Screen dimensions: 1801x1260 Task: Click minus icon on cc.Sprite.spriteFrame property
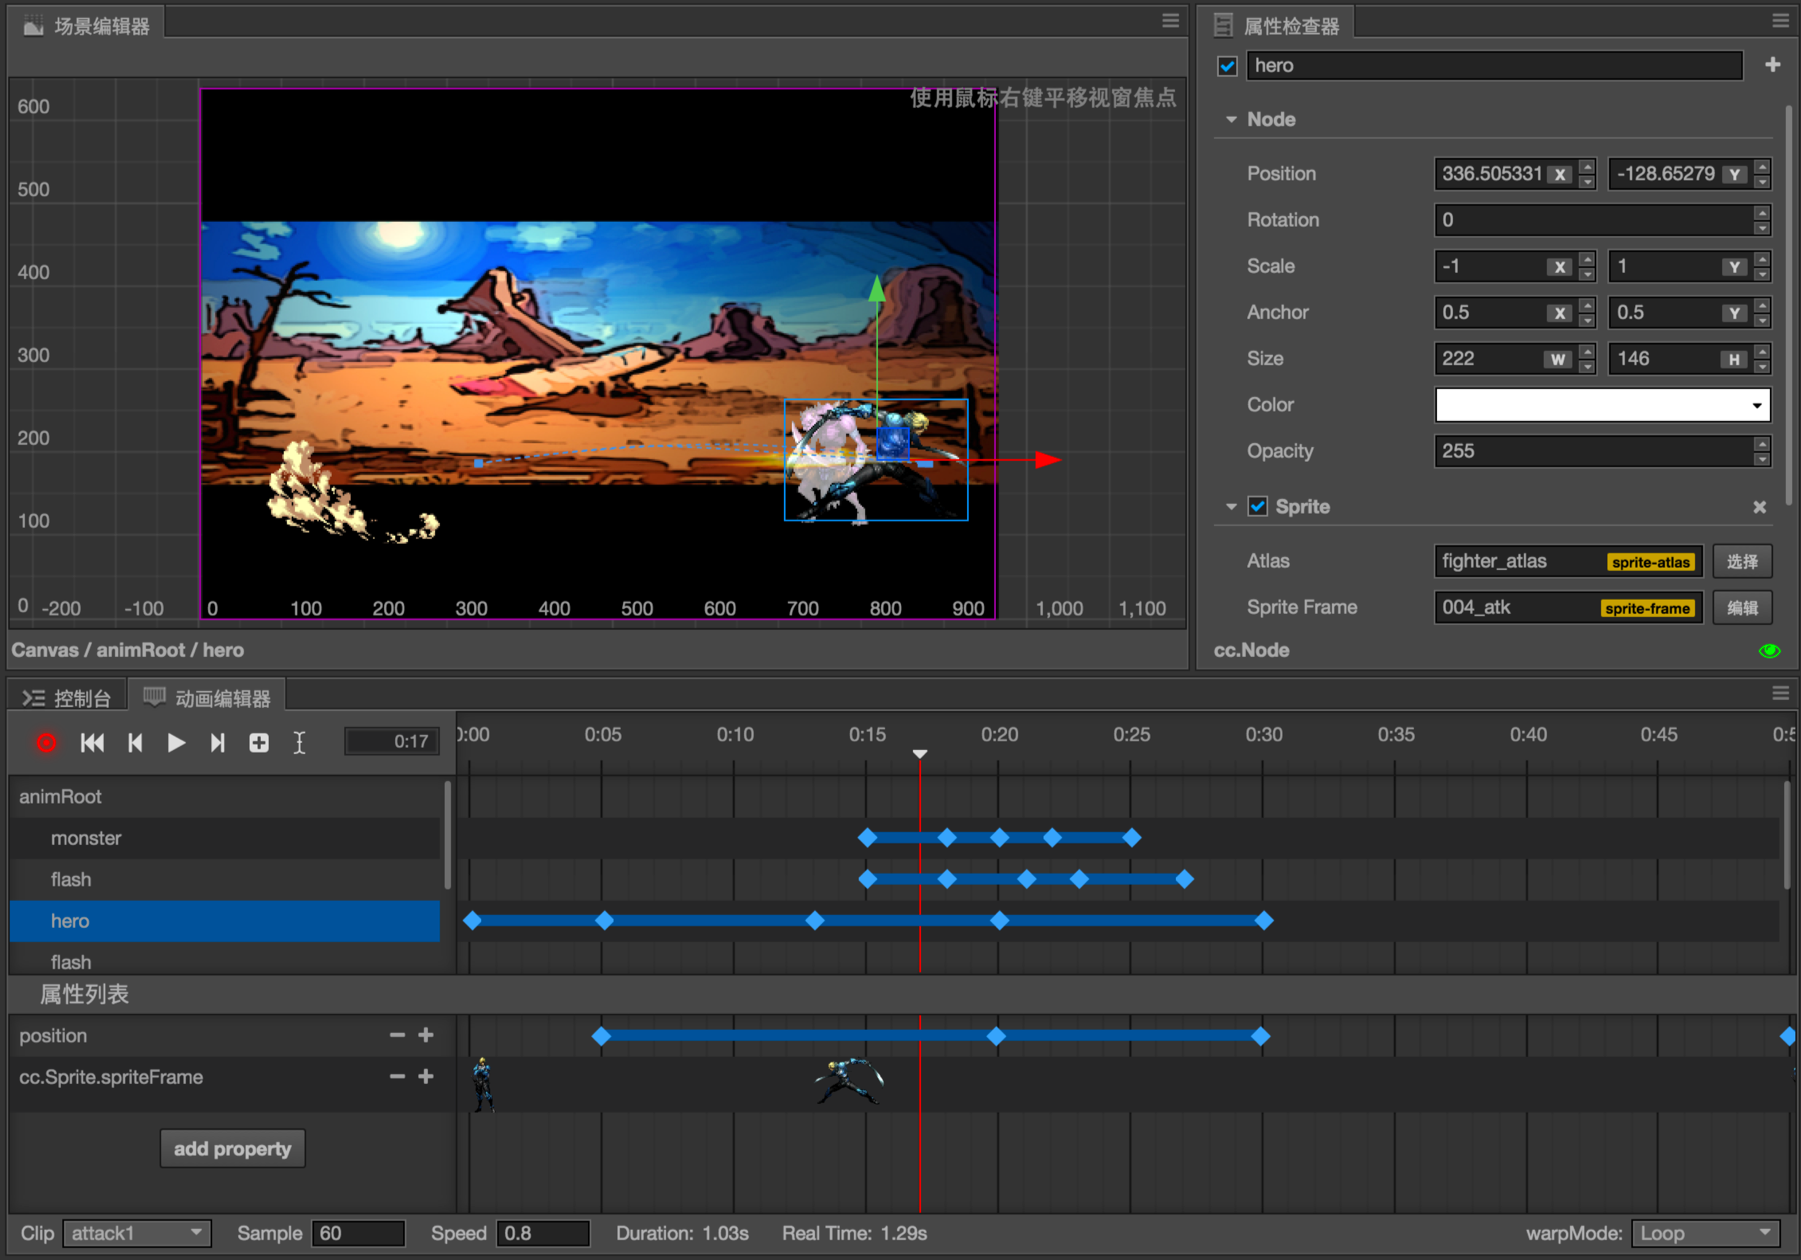pos(397,1077)
